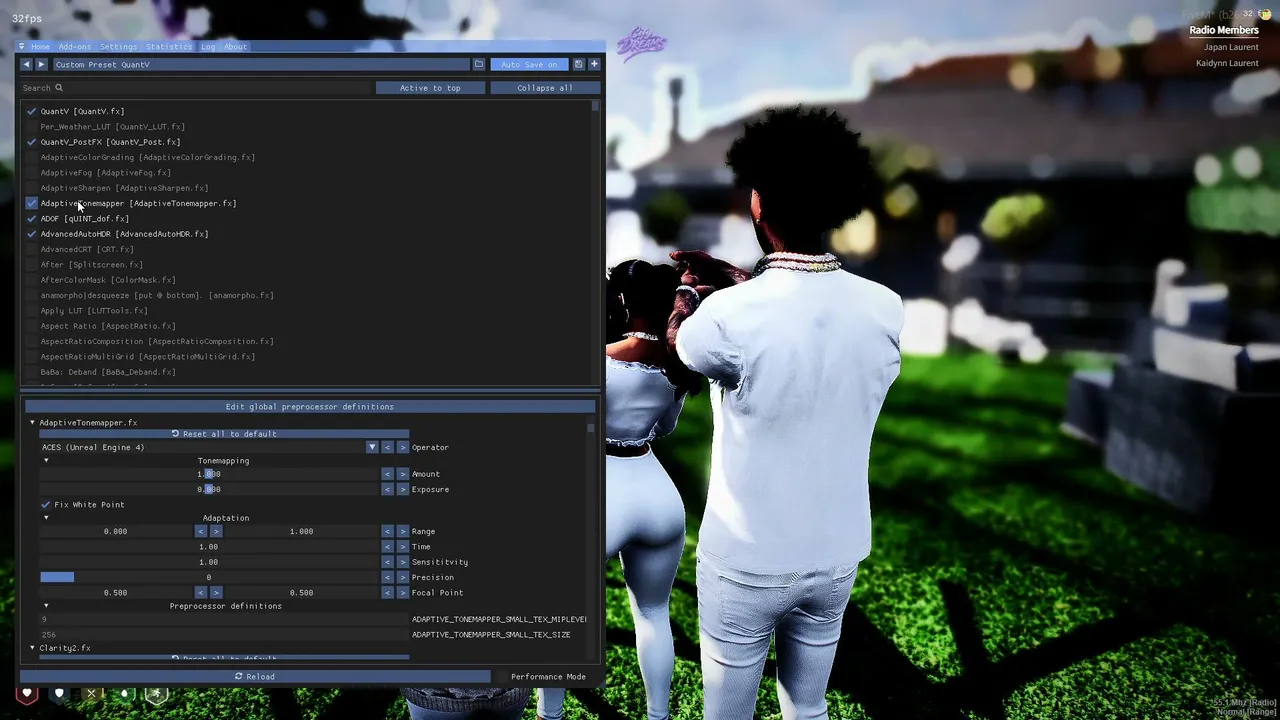Decrease Precision with its left arrow
This screenshot has width=1280, height=720.
(x=387, y=577)
